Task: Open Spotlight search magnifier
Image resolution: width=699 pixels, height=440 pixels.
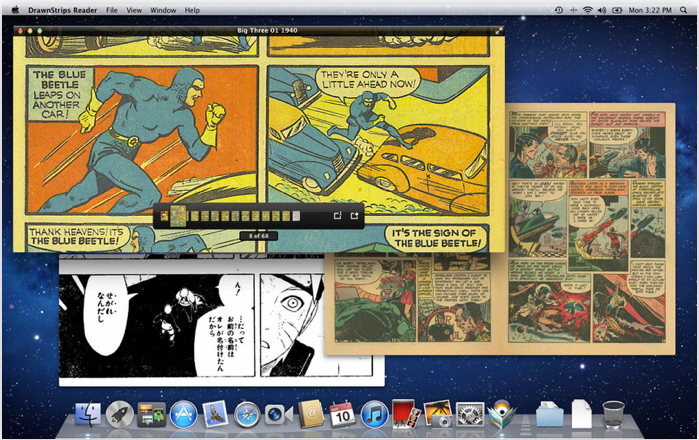Action: pos(683,10)
